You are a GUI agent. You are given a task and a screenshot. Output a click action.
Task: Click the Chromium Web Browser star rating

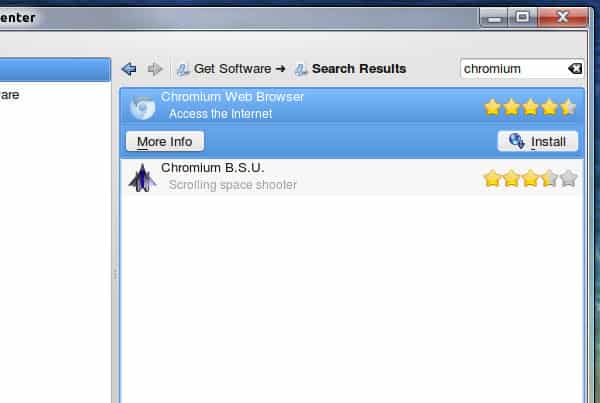(x=530, y=107)
